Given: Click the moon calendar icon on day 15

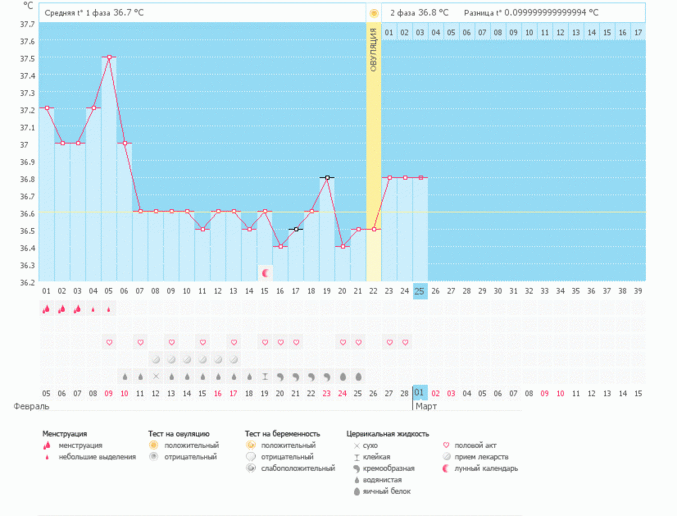Looking at the screenshot, I should 265,272.
